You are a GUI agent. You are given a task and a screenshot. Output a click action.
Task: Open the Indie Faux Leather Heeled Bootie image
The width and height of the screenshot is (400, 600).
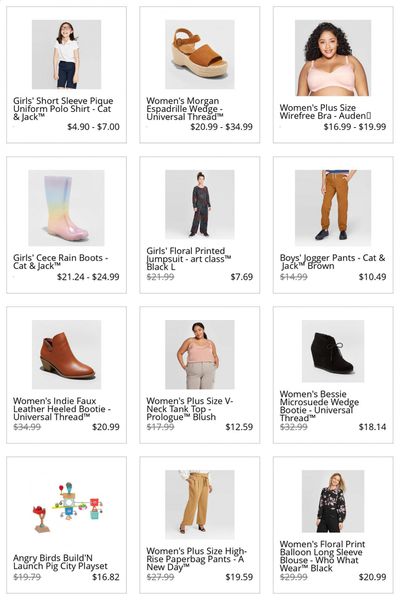pos(66,354)
